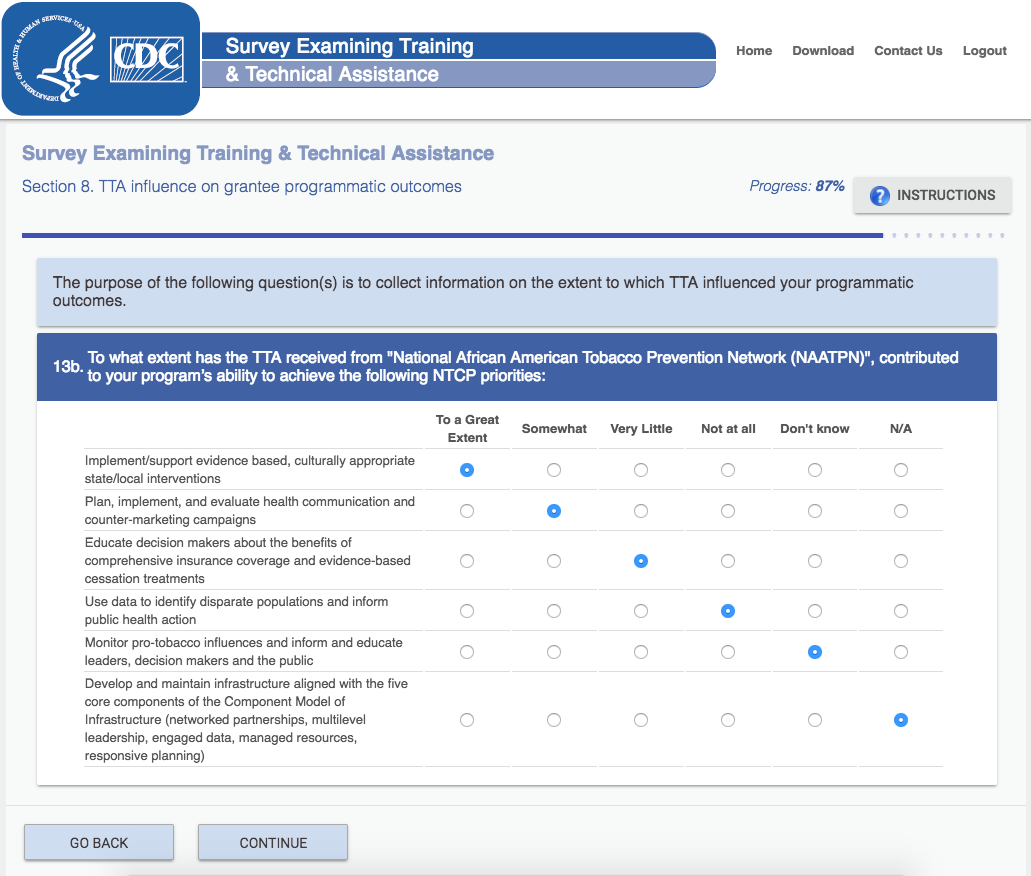Screen dimensions: 1031x876
Task: Open the INSTRUCTIONS button
Action: coord(932,196)
